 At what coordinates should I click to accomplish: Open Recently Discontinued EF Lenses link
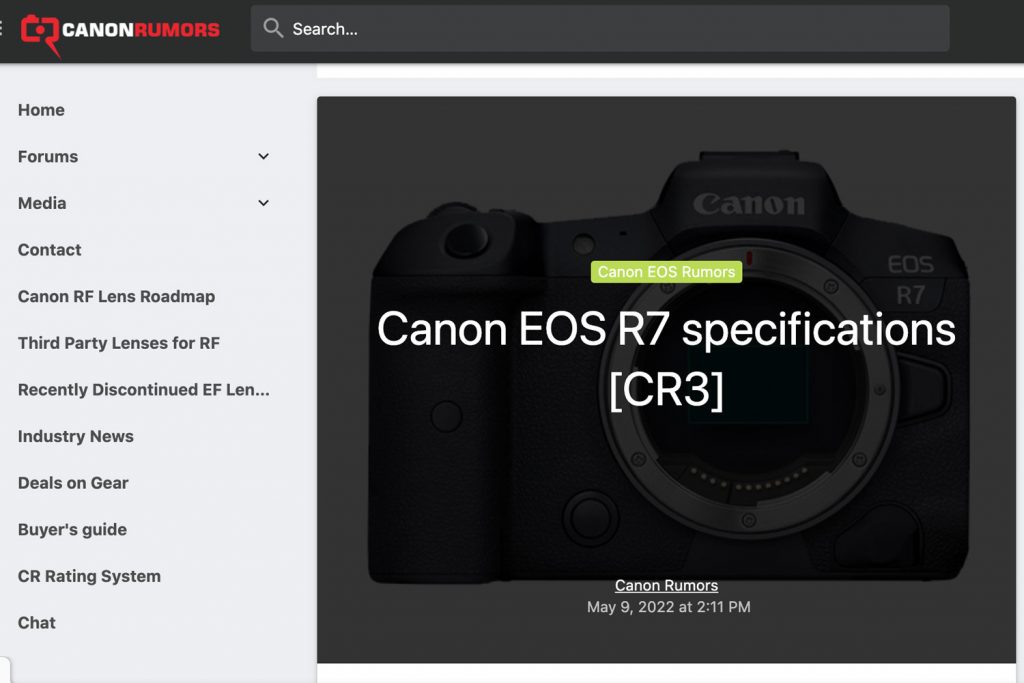(x=143, y=390)
